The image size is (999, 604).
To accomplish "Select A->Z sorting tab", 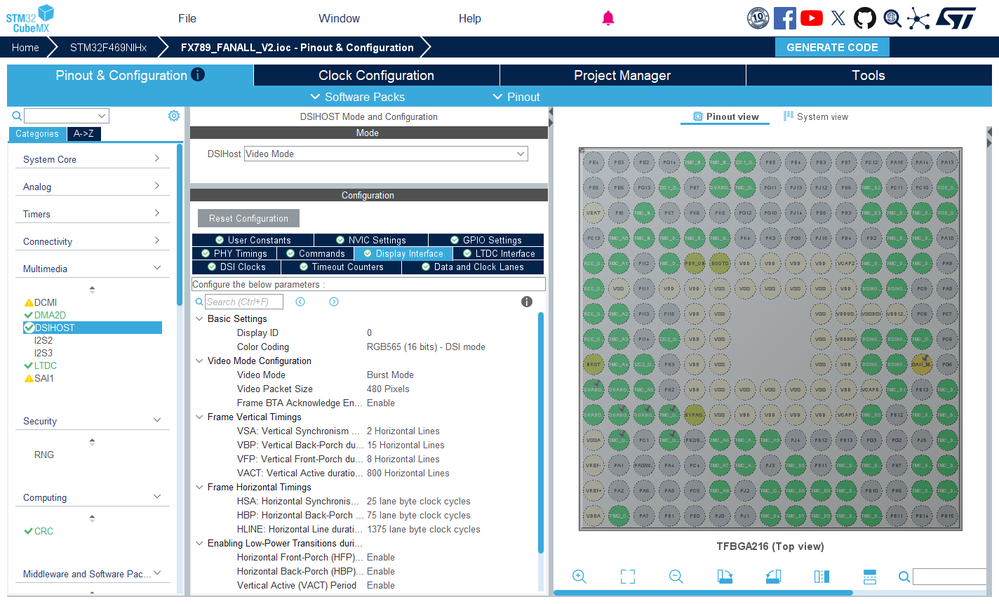I will pyautogui.click(x=83, y=134).
